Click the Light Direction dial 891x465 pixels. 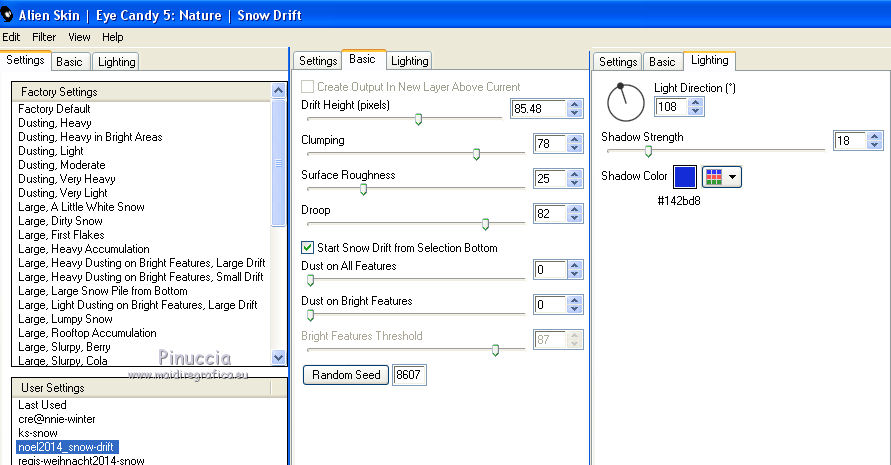pos(626,102)
